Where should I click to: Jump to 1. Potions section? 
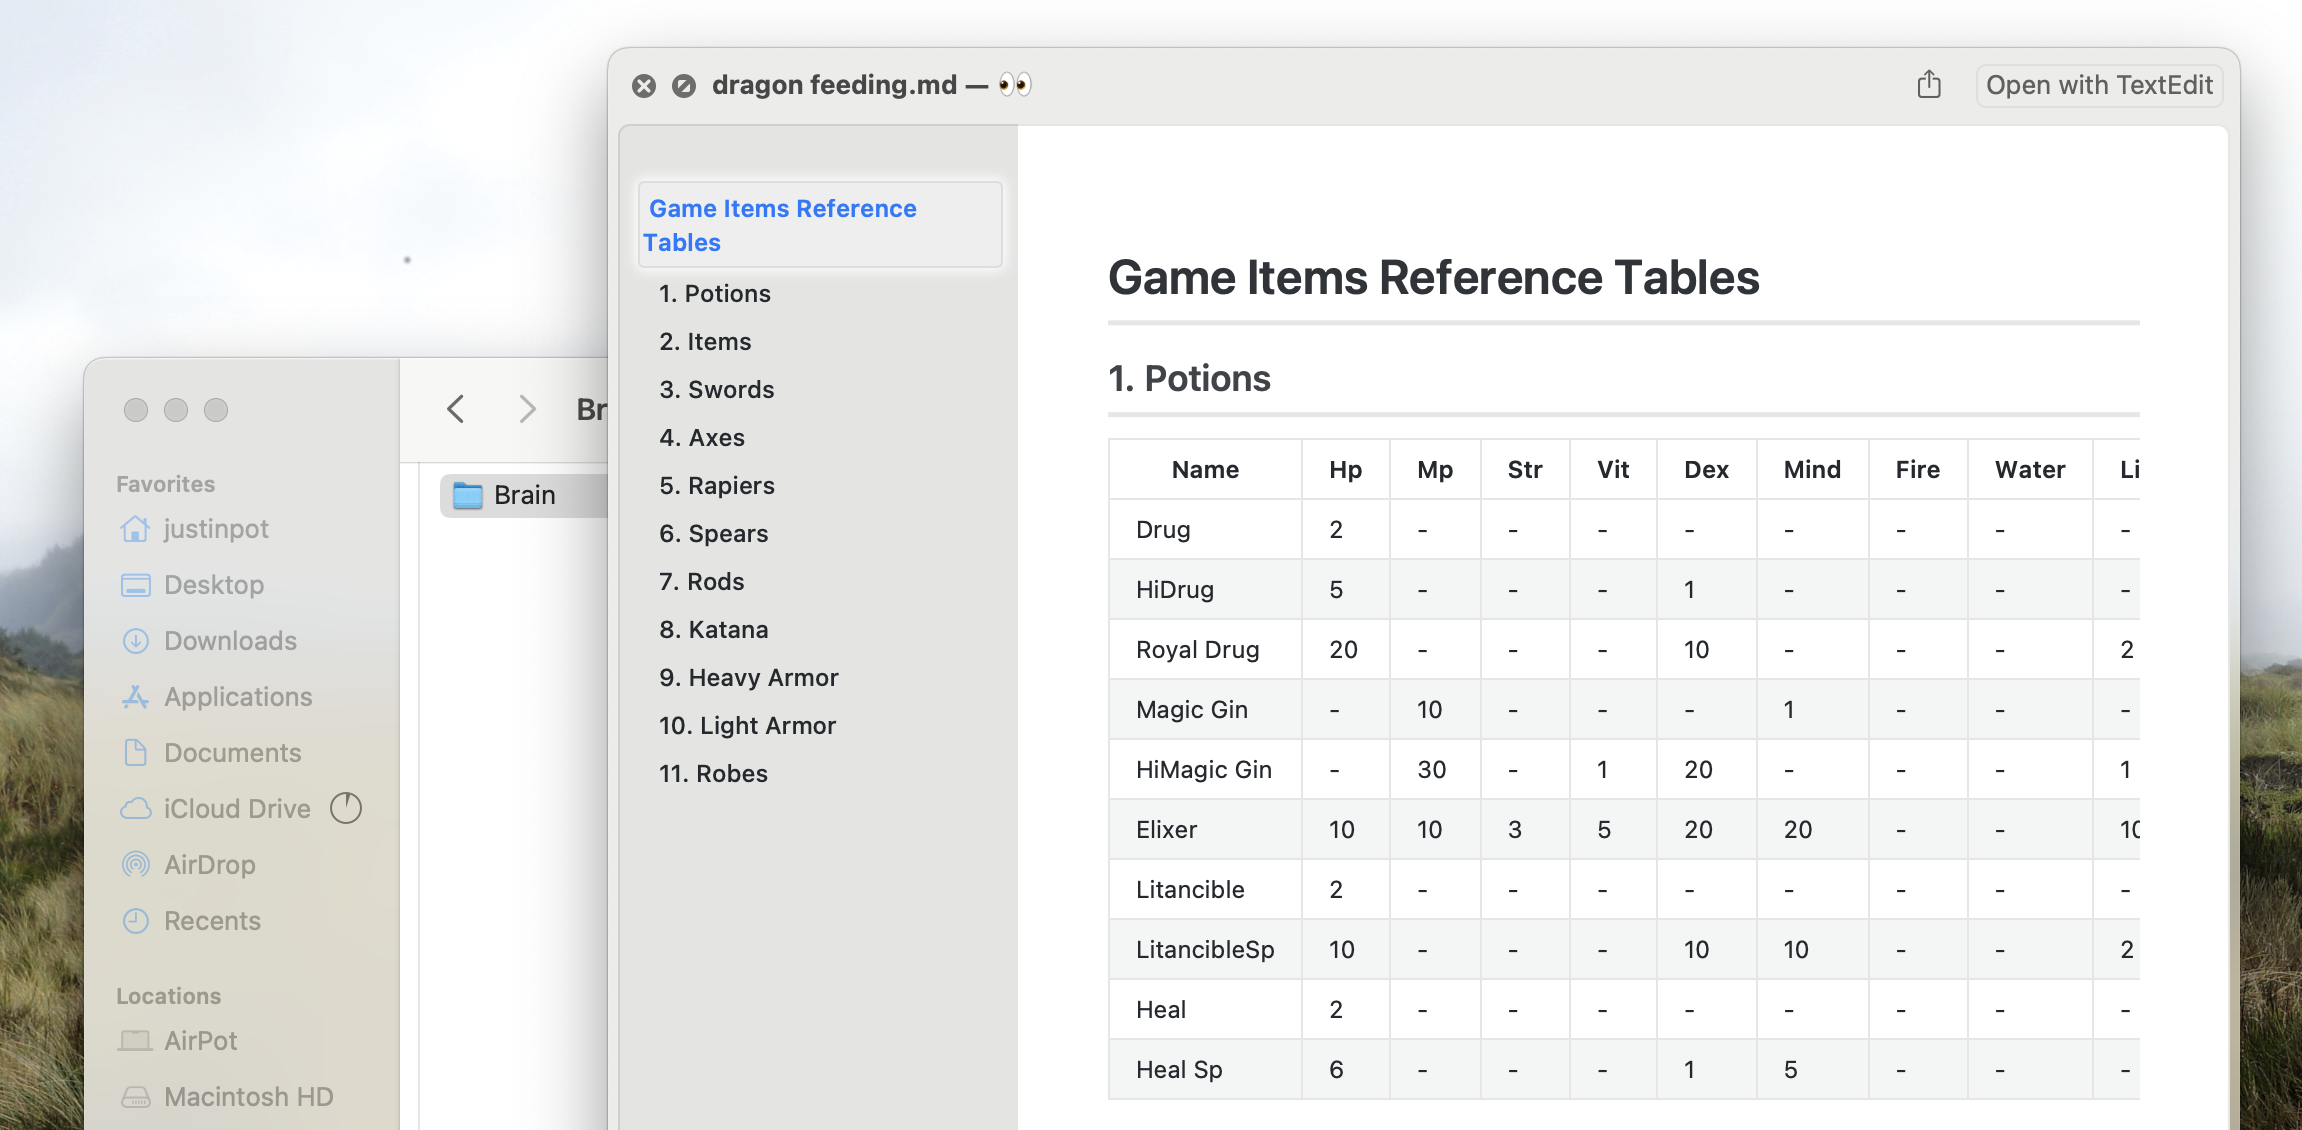click(714, 294)
